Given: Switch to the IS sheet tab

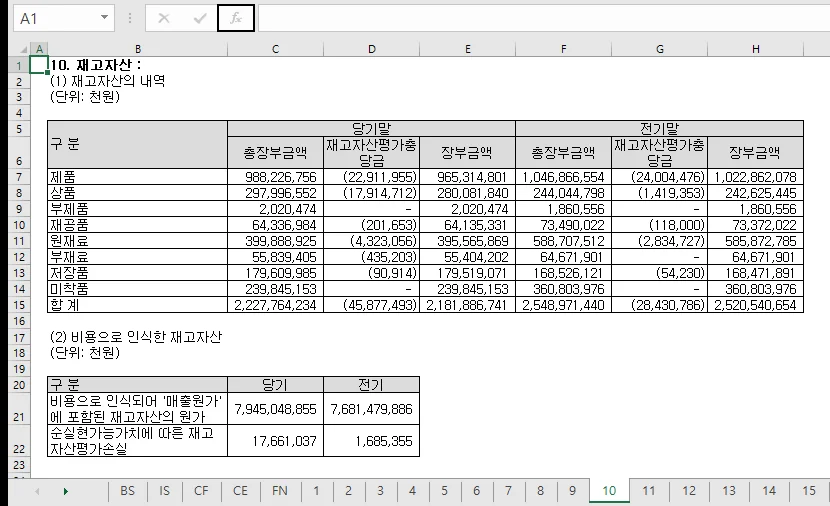Looking at the screenshot, I should (x=165, y=491).
